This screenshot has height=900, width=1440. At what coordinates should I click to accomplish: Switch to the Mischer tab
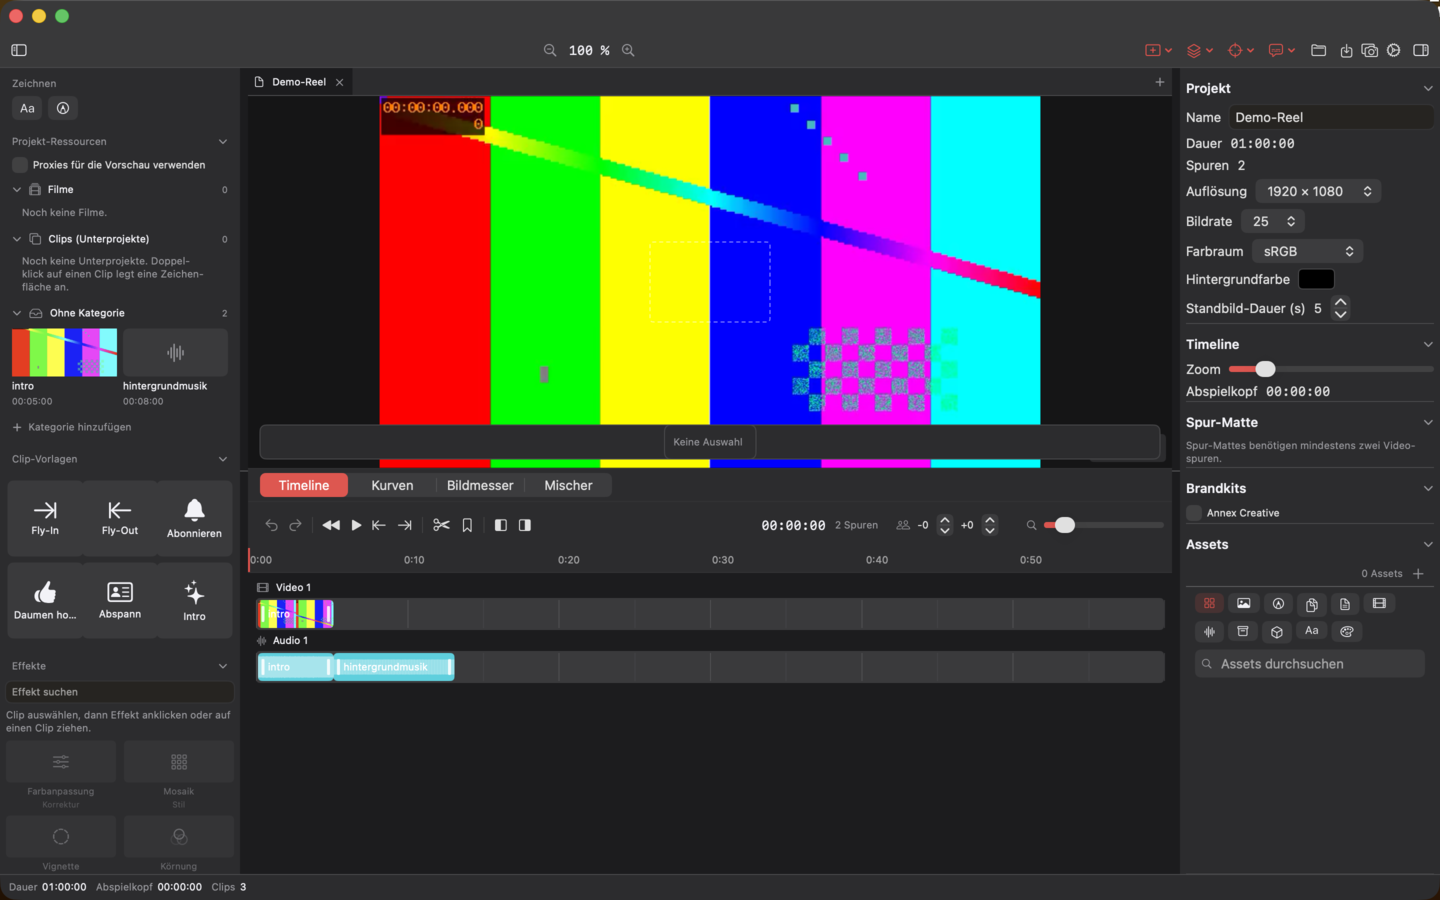(568, 485)
